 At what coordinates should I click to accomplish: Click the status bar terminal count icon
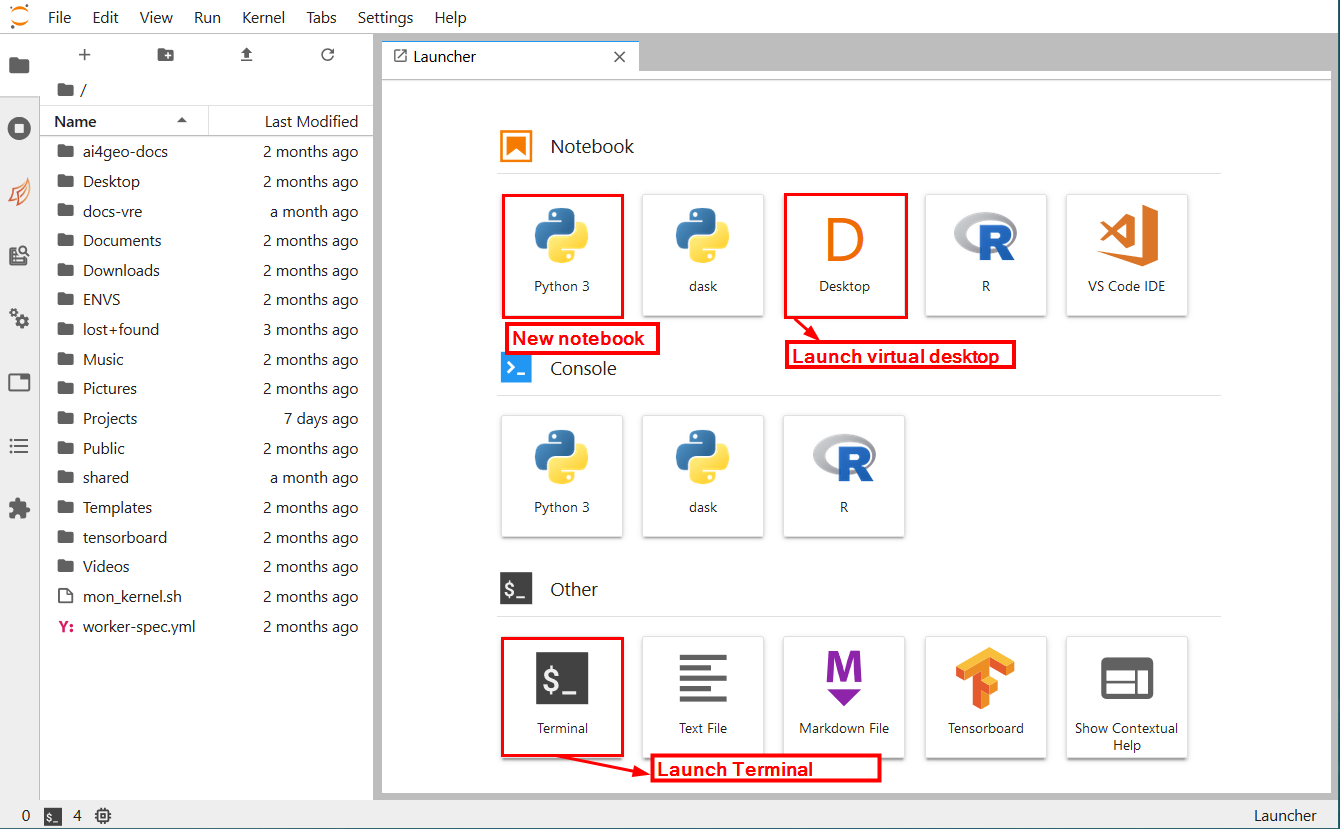coord(54,816)
